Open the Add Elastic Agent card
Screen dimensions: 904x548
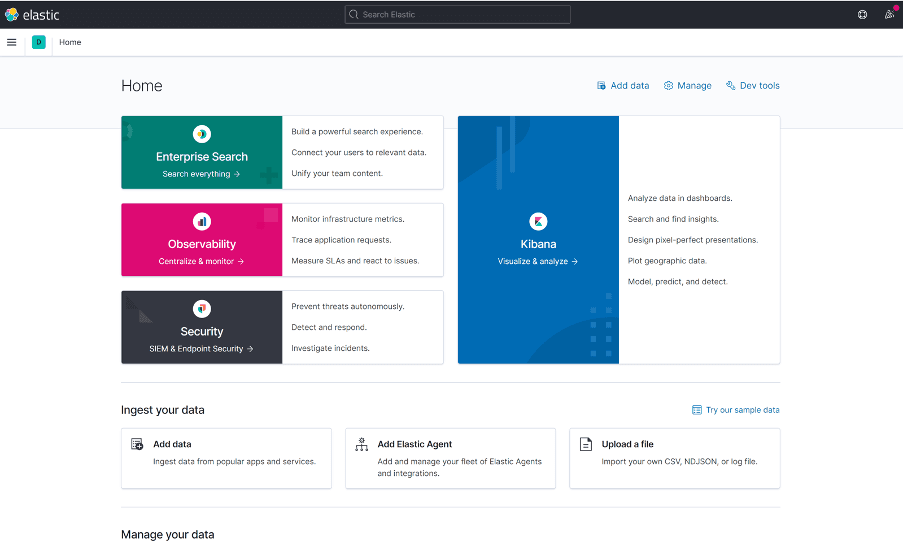tap(450, 458)
